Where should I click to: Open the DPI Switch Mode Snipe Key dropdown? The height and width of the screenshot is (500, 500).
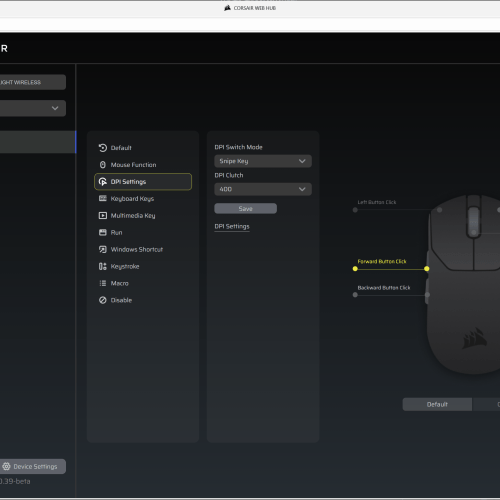coord(263,161)
